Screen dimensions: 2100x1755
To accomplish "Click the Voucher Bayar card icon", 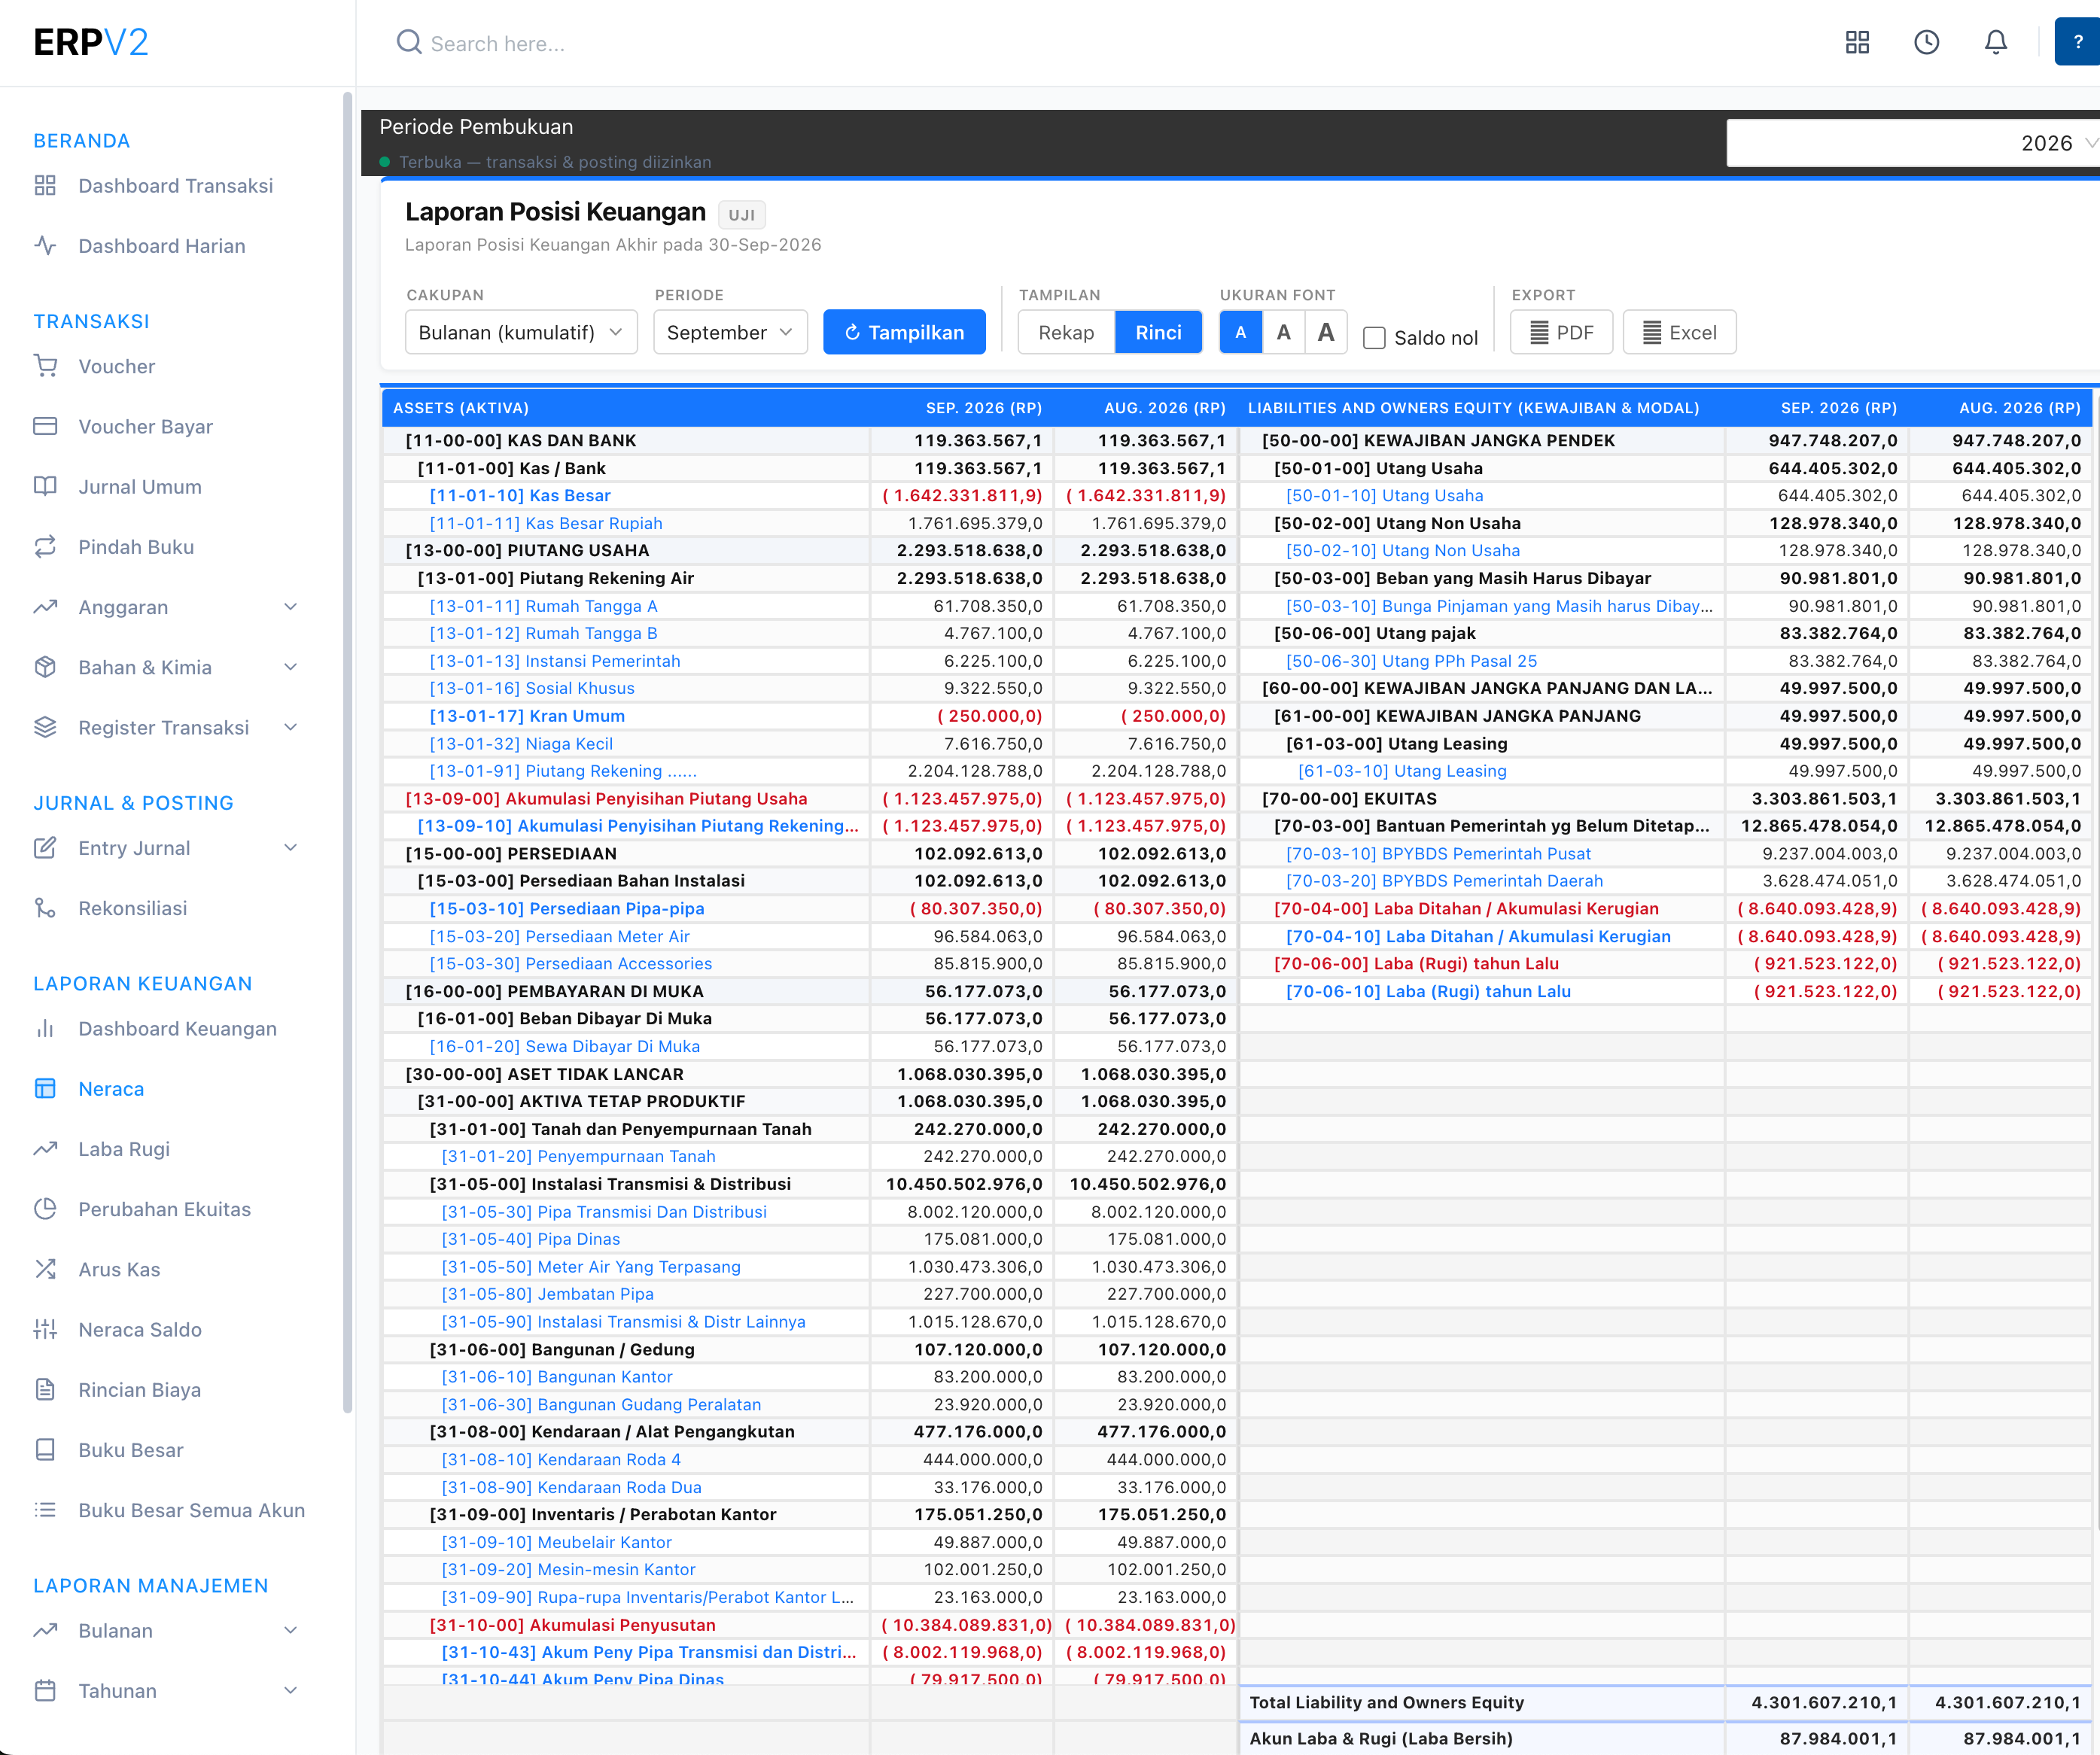I will tap(45, 427).
